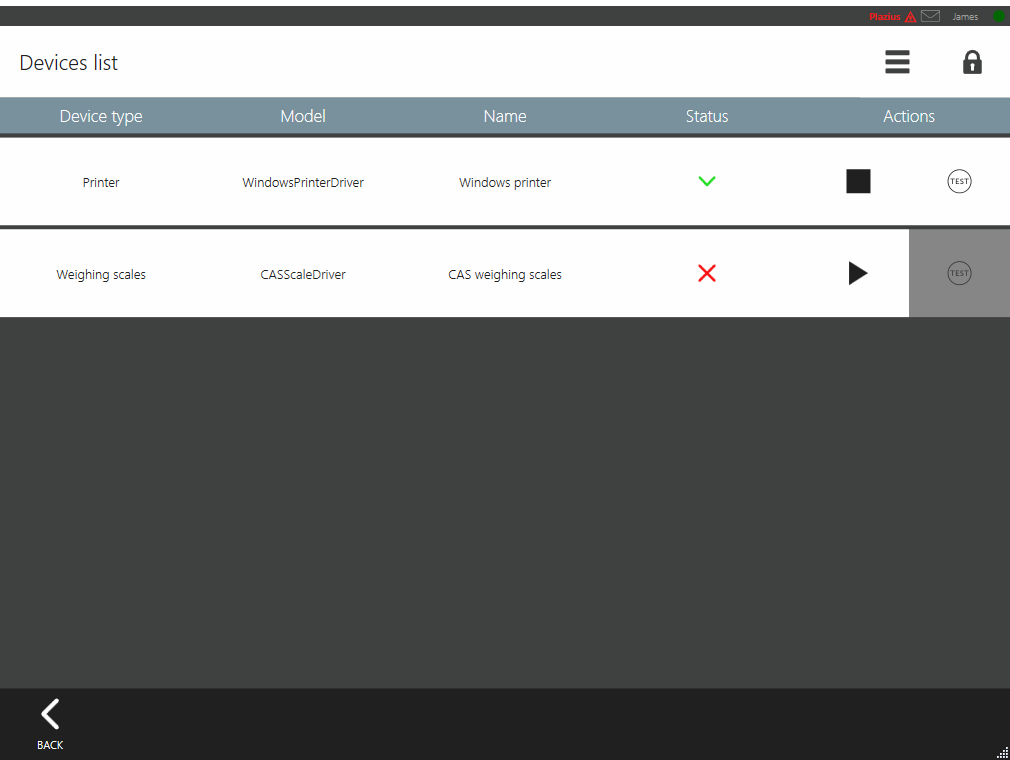The width and height of the screenshot is (1010, 760).
Task: Click the Status column header
Action: coord(707,116)
